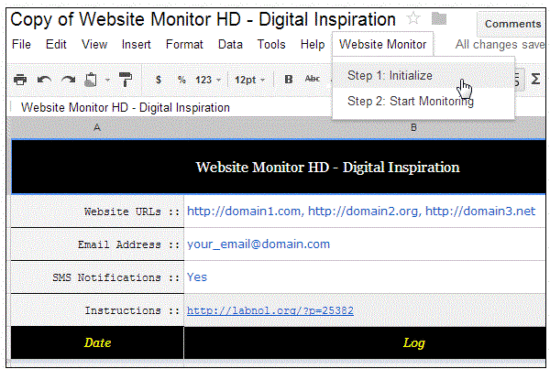This screenshot has width=550, height=369.
Task: Close the Website Monitor menu
Action: click(383, 45)
